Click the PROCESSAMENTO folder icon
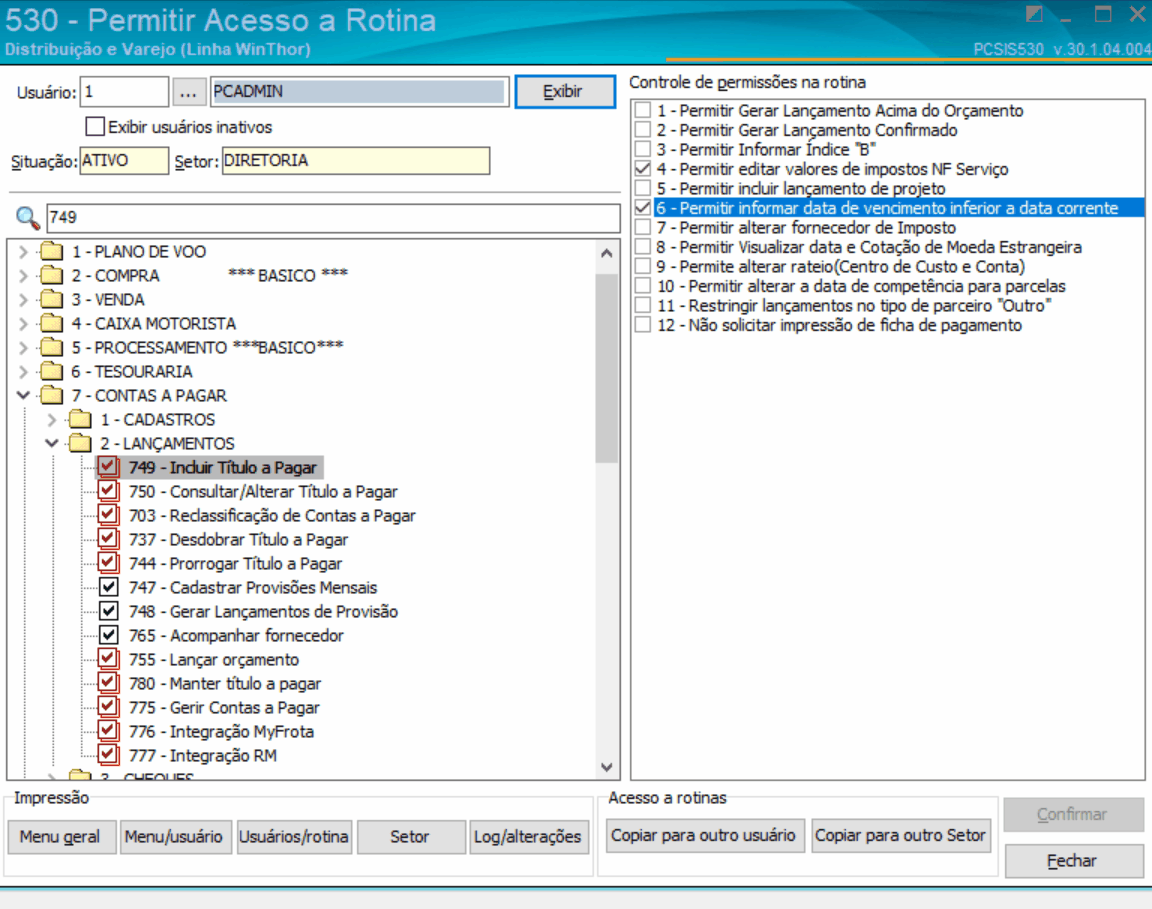This screenshot has height=909, width=1152. point(52,348)
